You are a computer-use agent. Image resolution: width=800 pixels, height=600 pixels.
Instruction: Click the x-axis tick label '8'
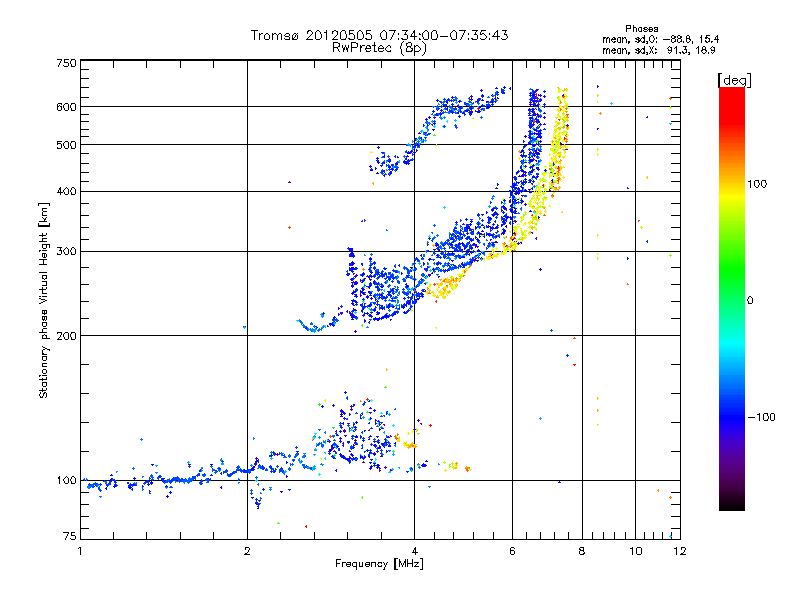tap(582, 551)
